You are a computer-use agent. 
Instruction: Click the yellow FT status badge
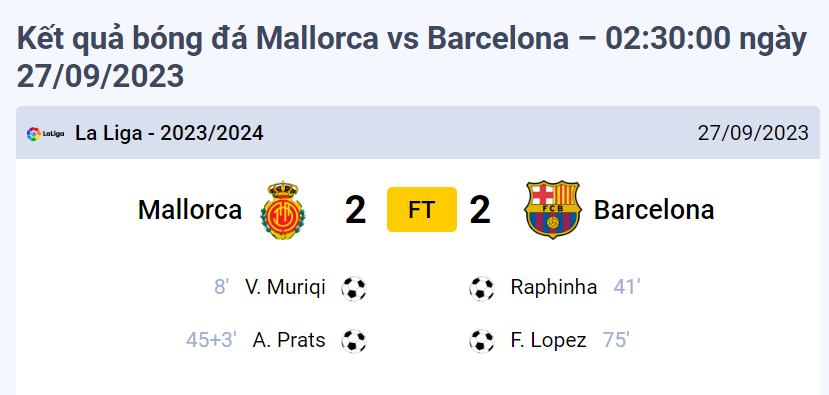click(422, 209)
